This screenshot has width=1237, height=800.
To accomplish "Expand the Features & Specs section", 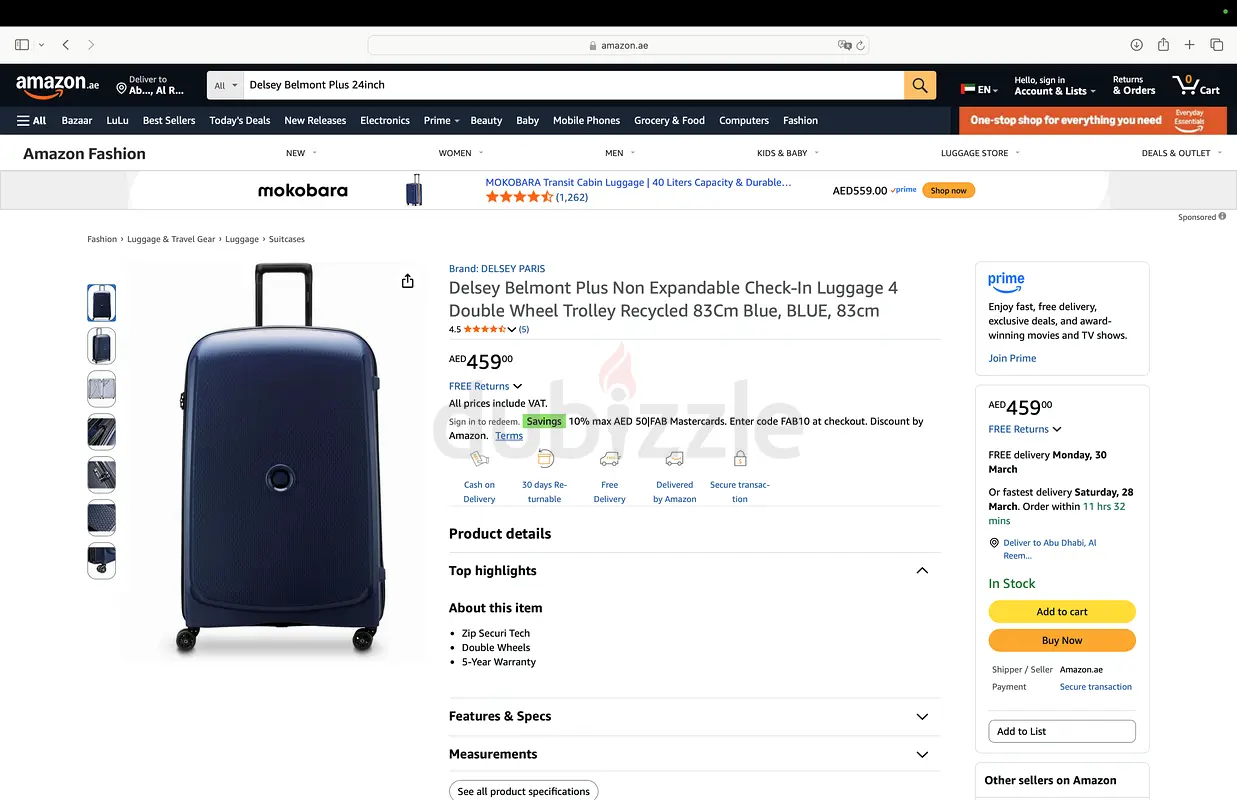I will [921, 717].
